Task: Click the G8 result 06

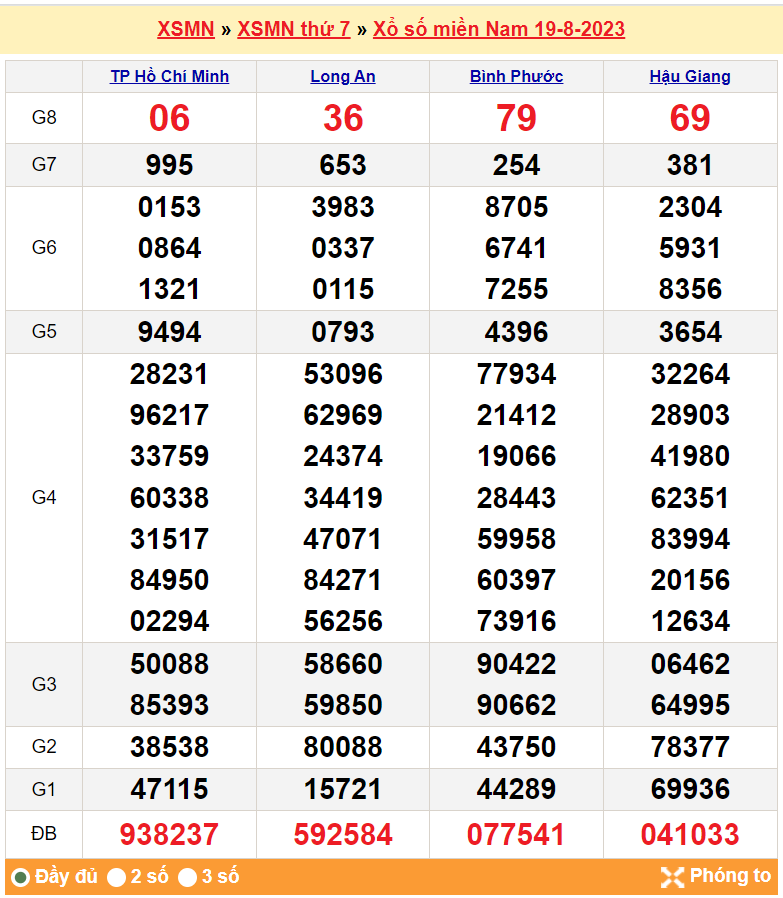Action: coord(169,118)
